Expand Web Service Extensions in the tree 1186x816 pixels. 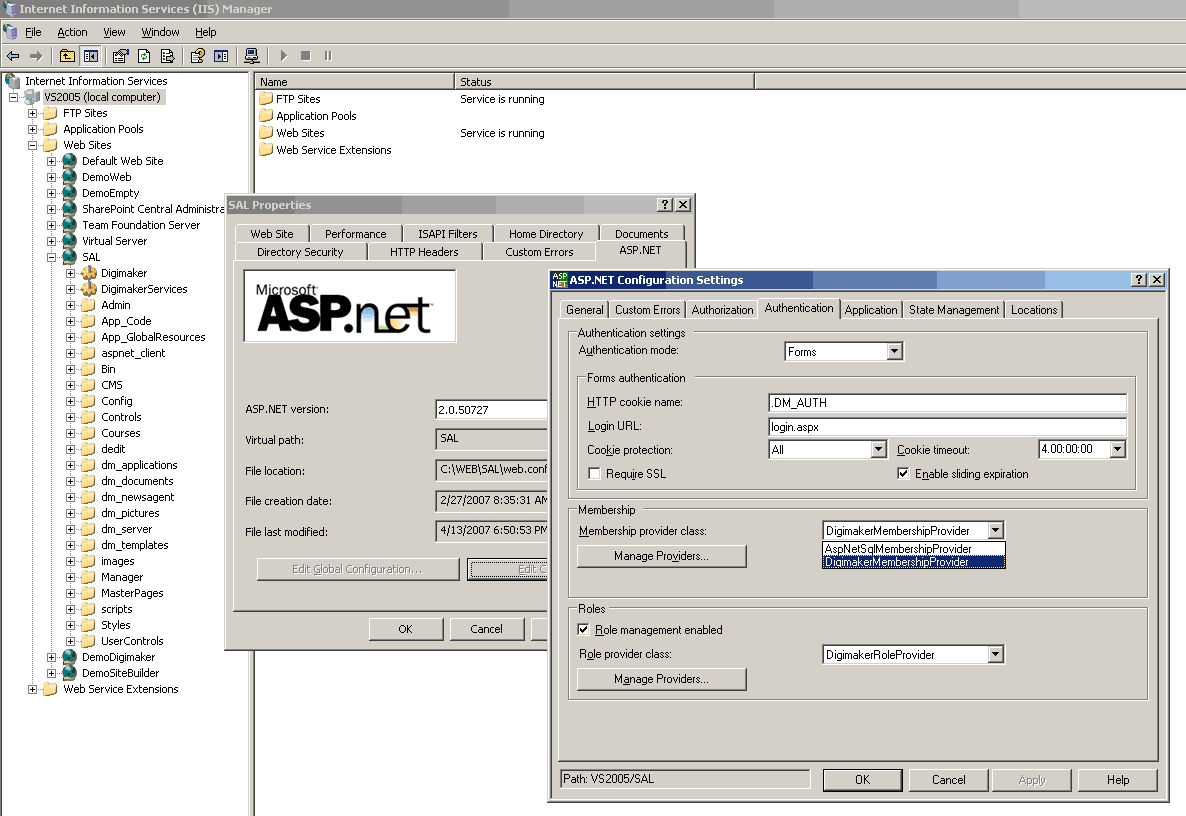tap(33, 689)
